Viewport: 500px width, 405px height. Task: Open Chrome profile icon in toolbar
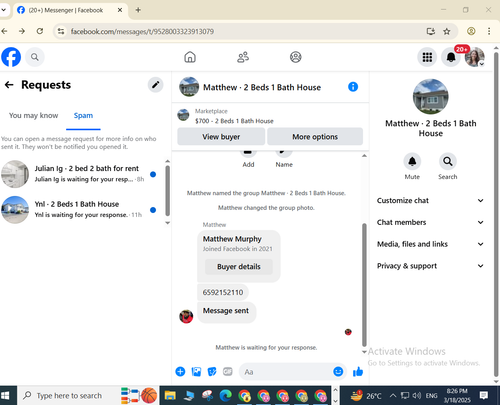(x=471, y=31)
